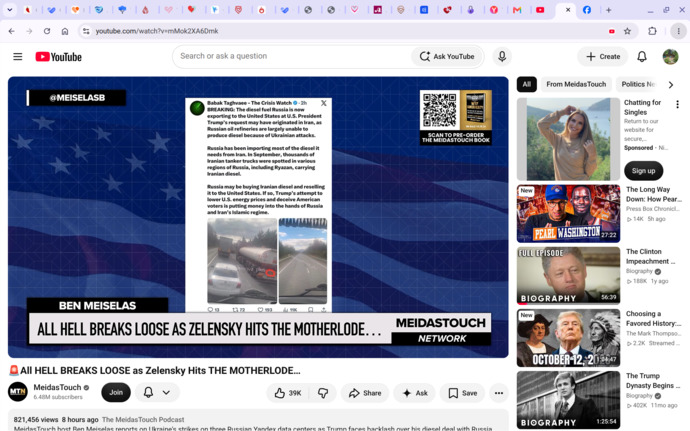Save video to a playlist
690x431 pixels.
pos(462,393)
